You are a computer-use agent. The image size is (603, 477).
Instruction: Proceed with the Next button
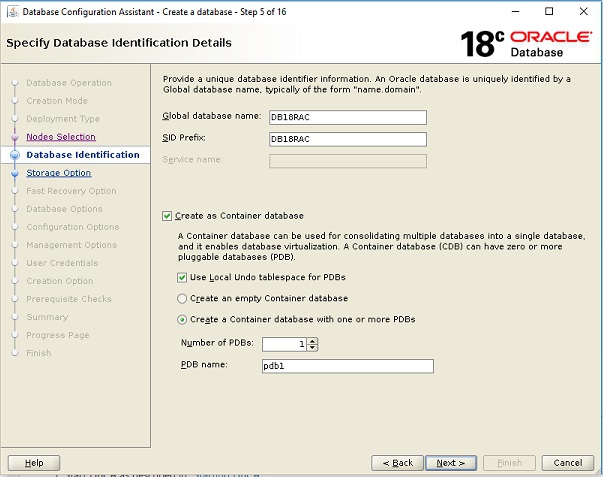tap(451, 463)
